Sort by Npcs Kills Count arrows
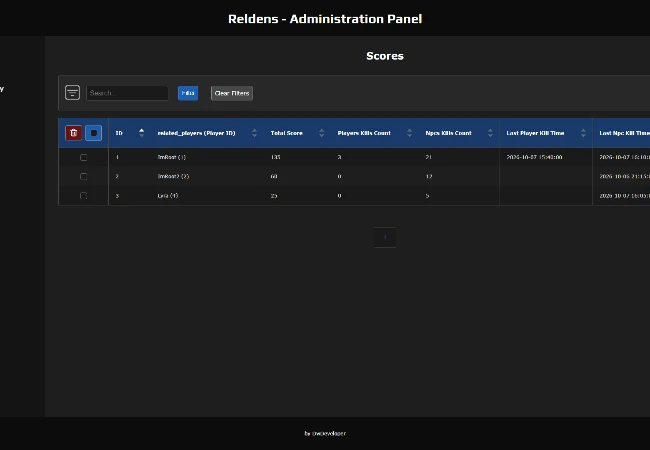This screenshot has width=650, height=450. [490, 133]
